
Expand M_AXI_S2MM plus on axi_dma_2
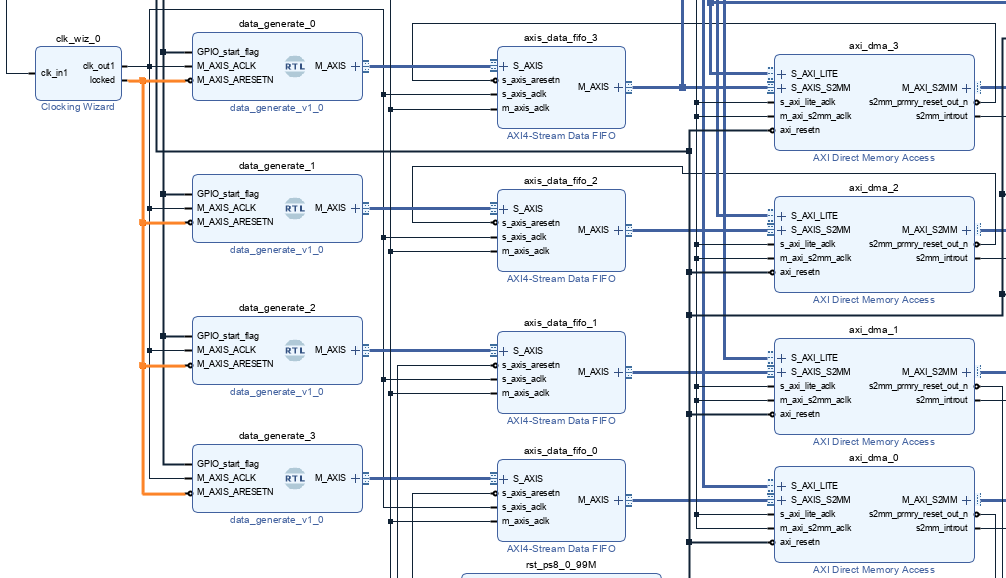966,230
